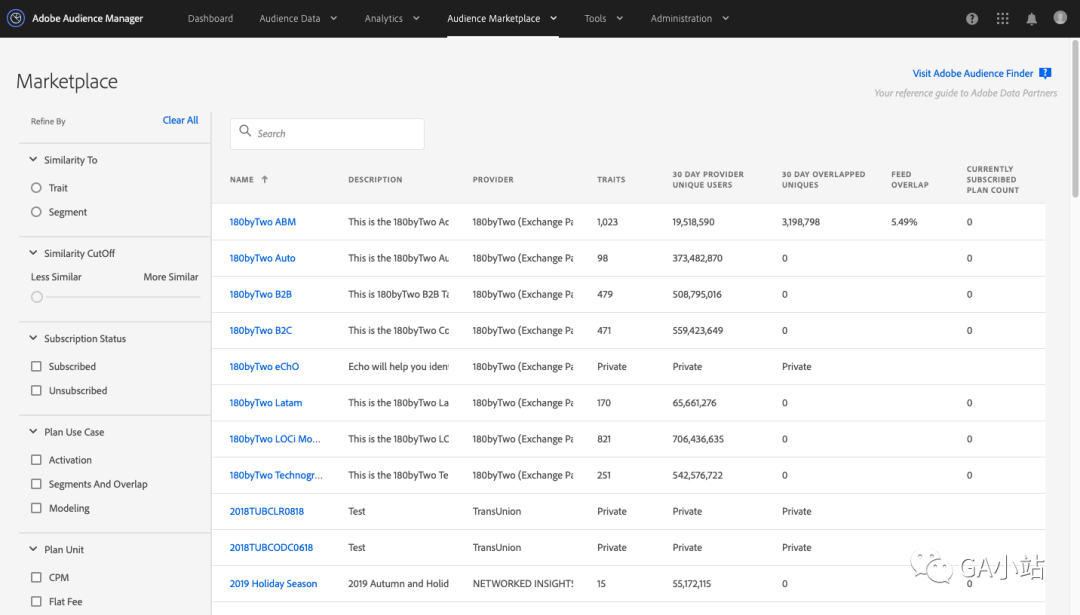Tick the Segments And Overlap checkbox

[x=36, y=484]
